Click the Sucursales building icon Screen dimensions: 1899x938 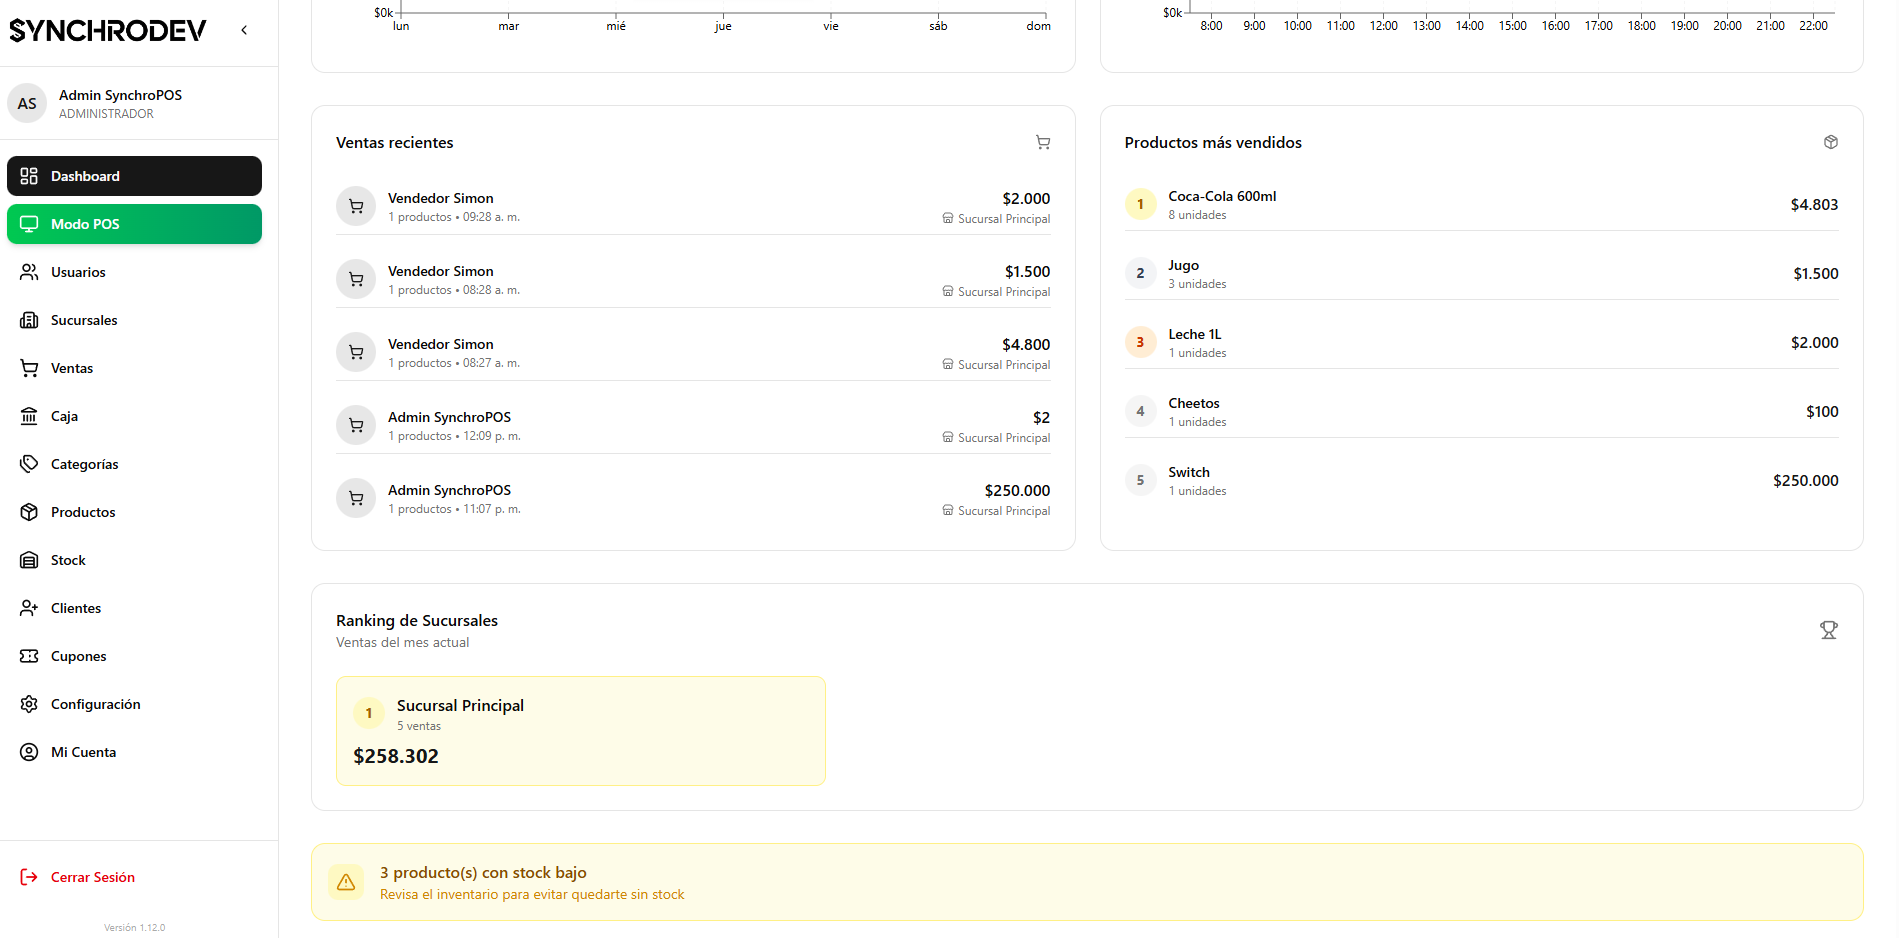[29, 320]
